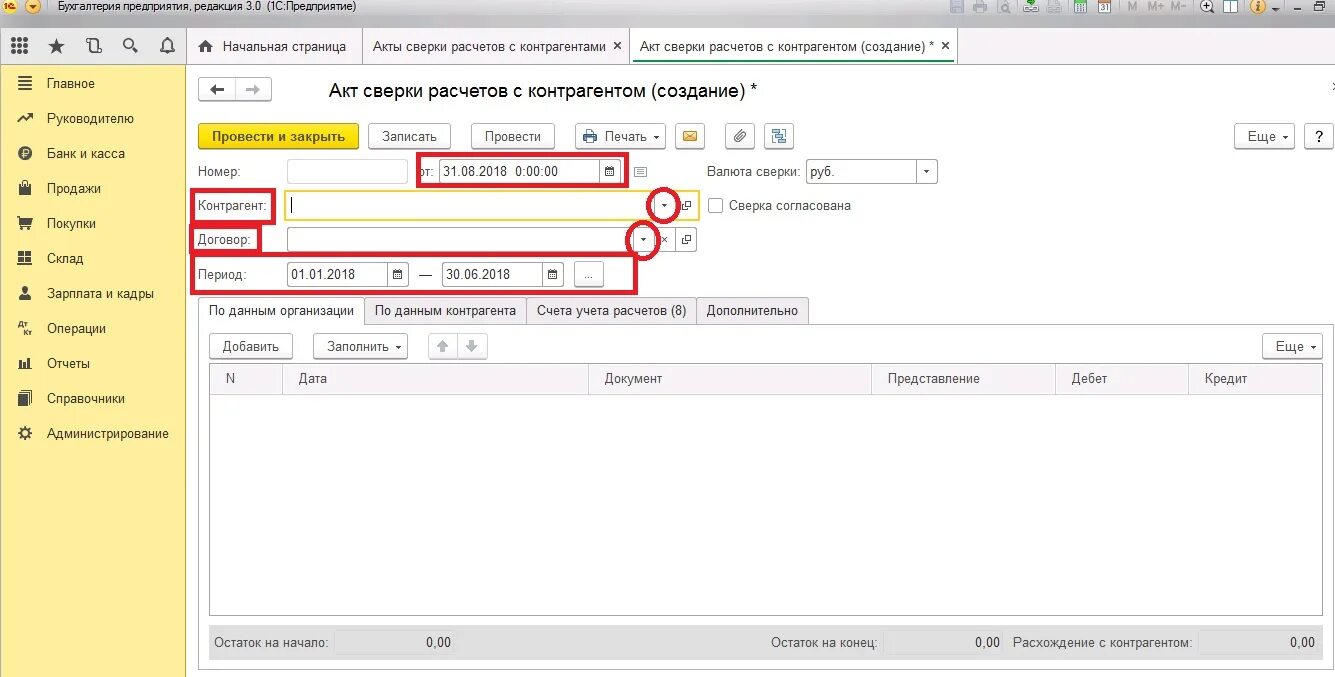The width and height of the screenshot is (1335, 677).
Task: Click Записать button
Action: point(409,136)
